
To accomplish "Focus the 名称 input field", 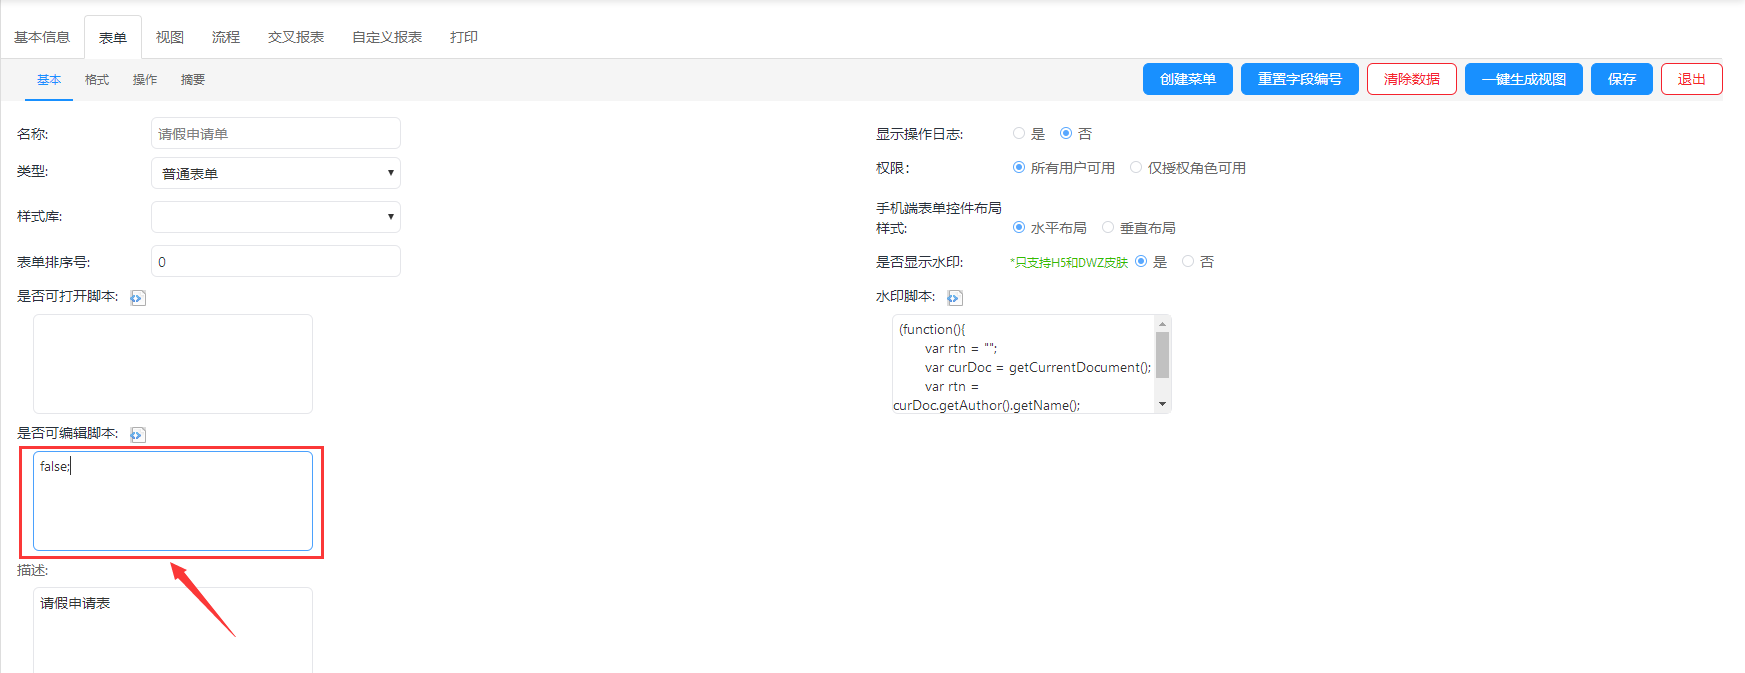I will (x=276, y=133).
